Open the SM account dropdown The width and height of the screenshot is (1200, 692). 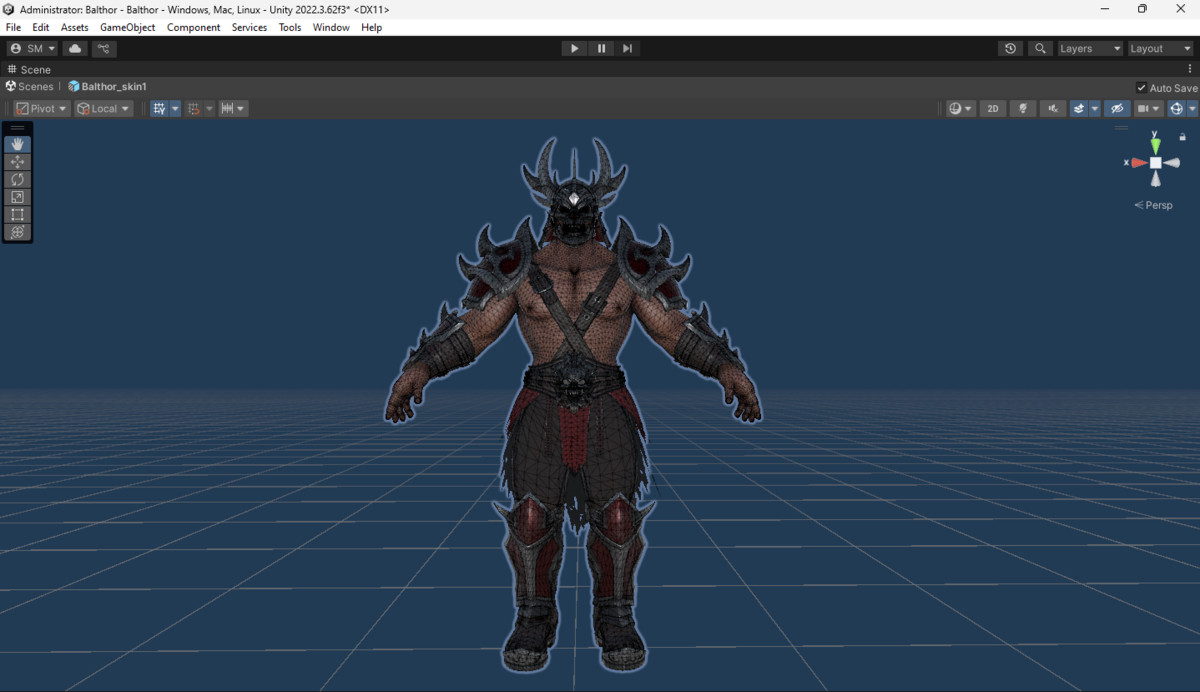pos(33,48)
